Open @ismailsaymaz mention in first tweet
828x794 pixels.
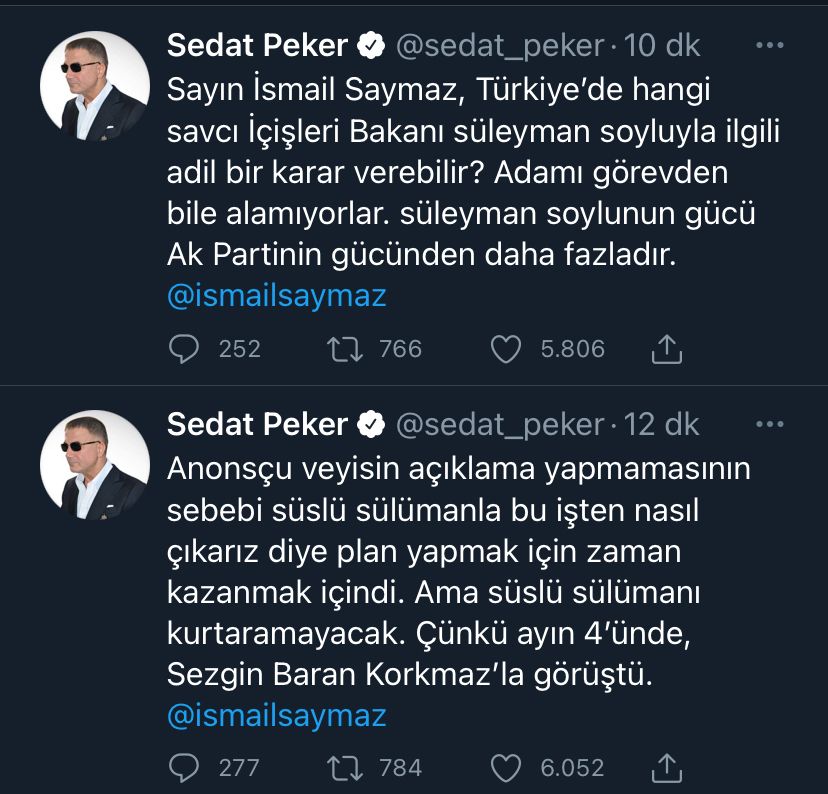click(277, 296)
